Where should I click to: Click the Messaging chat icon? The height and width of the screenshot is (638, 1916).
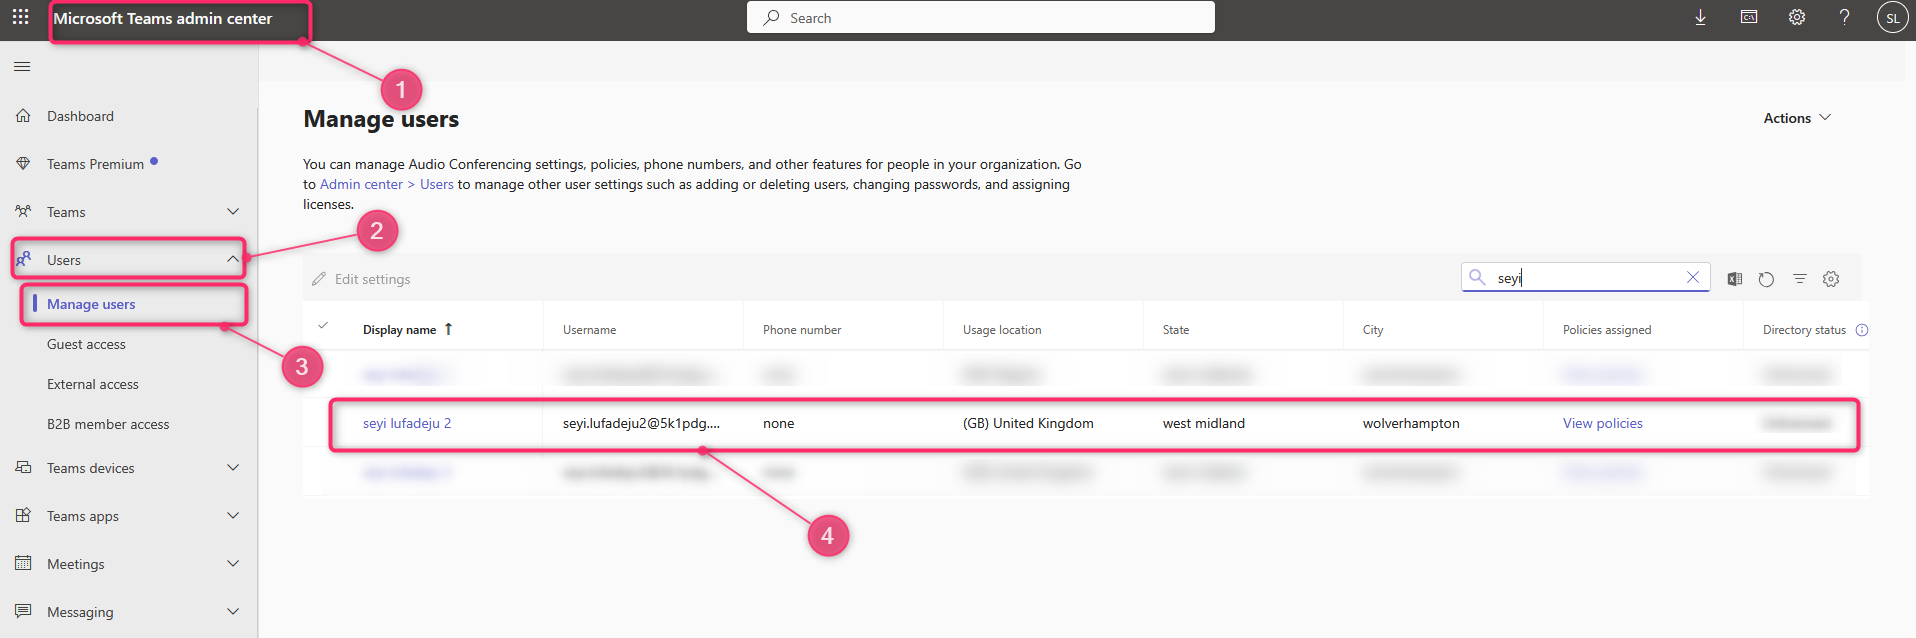coord(23,611)
